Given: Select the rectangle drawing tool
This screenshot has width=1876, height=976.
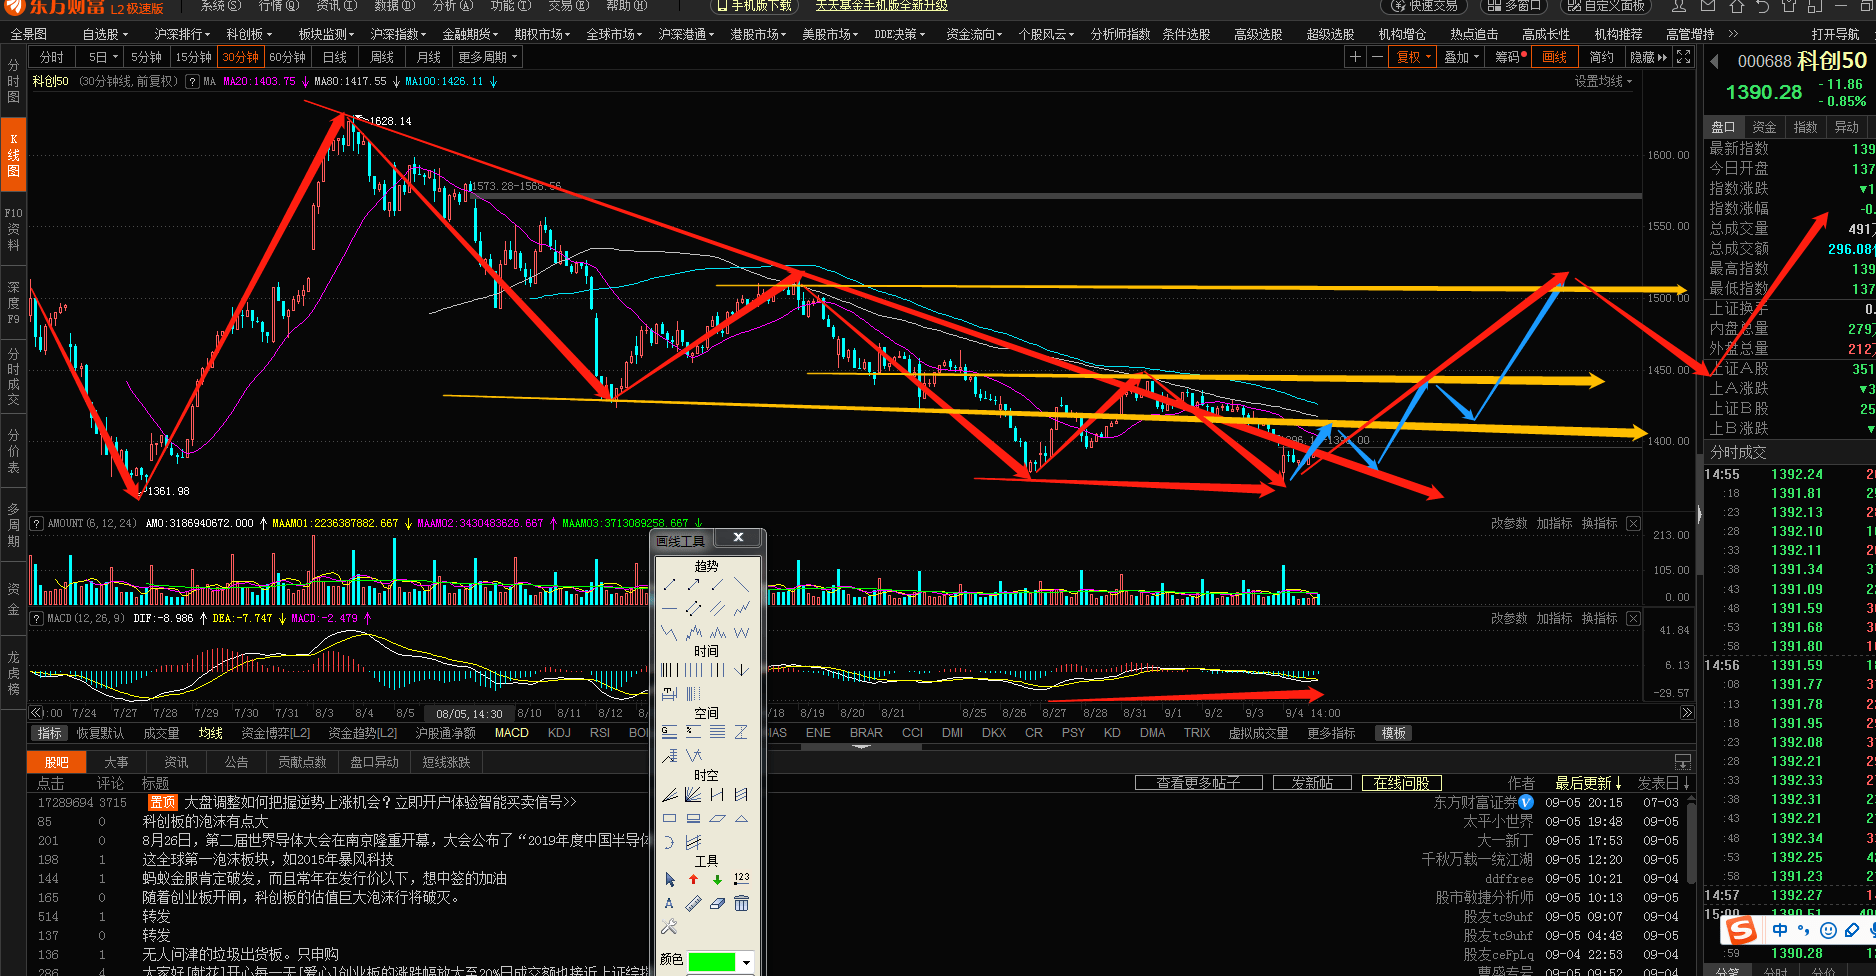Looking at the screenshot, I should coord(669,818).
